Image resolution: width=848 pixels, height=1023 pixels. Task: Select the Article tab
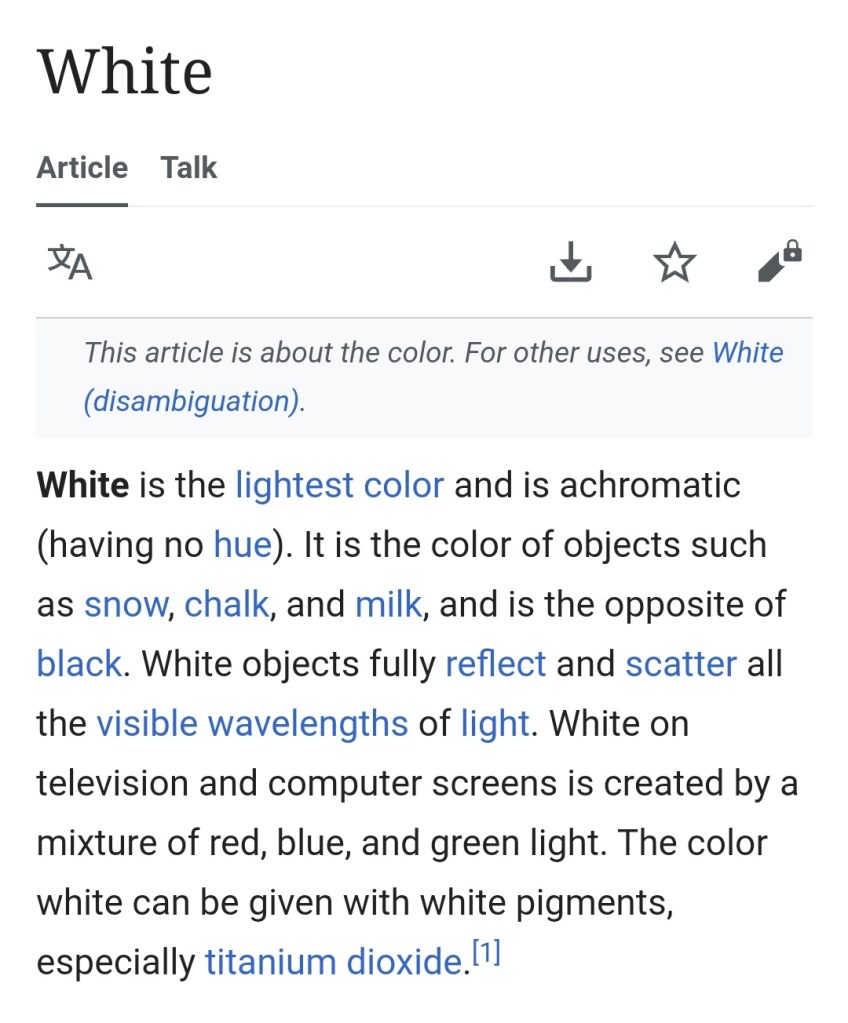tap(82, 167)
